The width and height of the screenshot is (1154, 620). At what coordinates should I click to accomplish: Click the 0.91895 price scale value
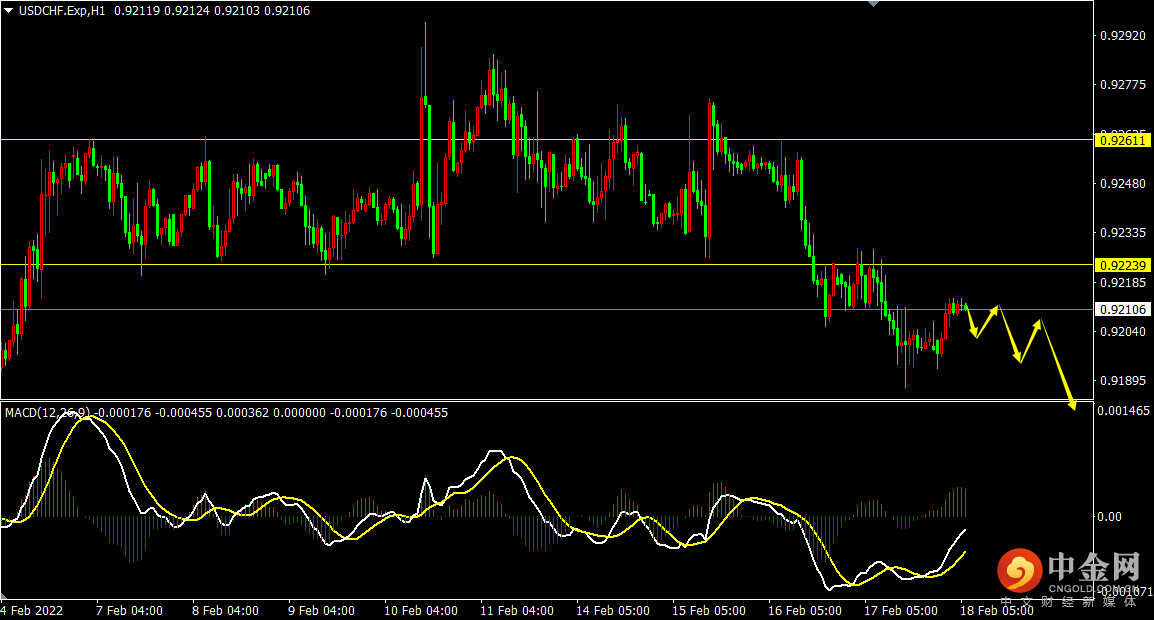click(1122, 381)
